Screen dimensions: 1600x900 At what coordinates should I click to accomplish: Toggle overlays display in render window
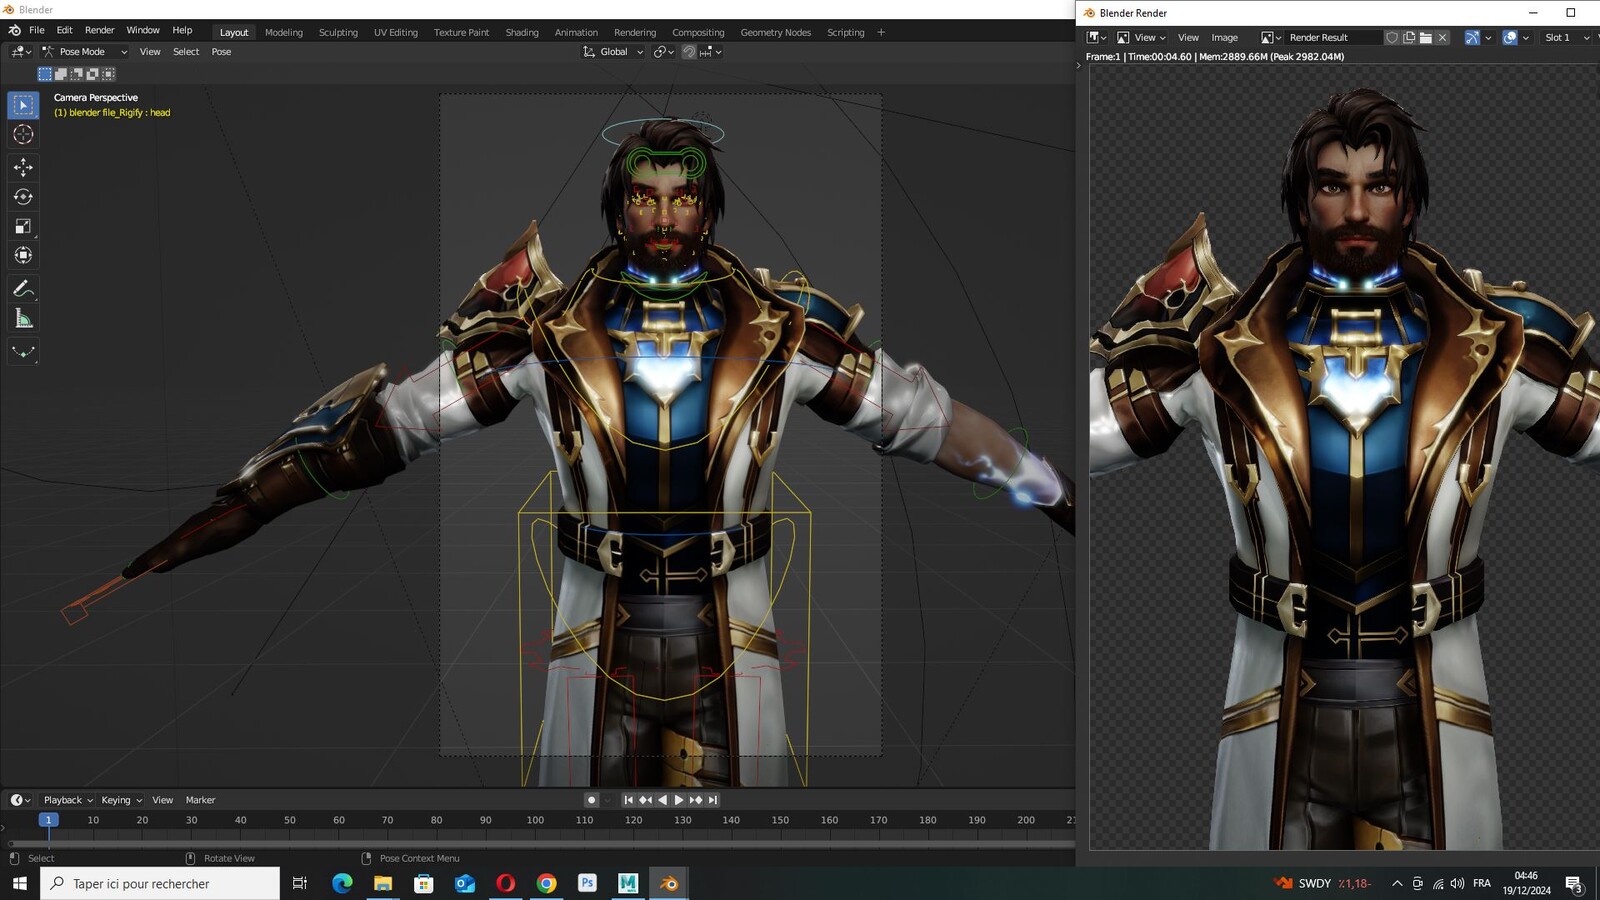click(x=1510, y=37)
